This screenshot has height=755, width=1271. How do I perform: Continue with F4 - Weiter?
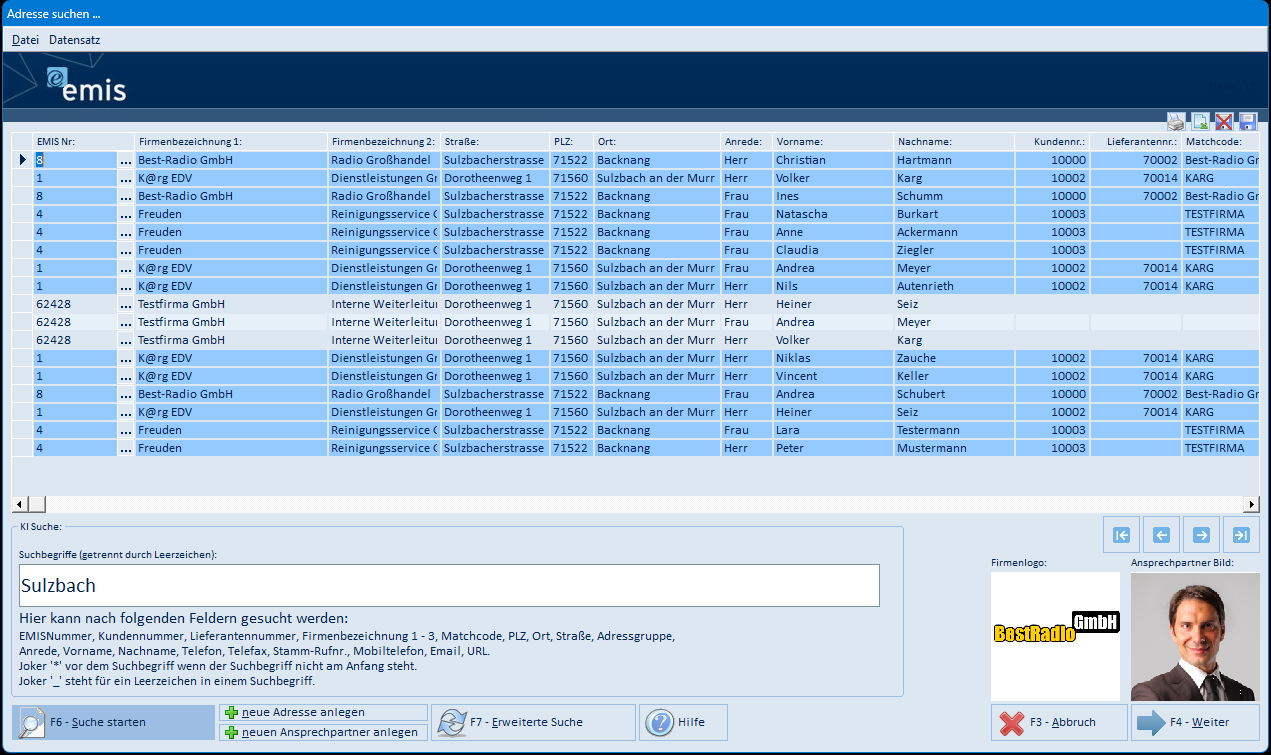1195,722
